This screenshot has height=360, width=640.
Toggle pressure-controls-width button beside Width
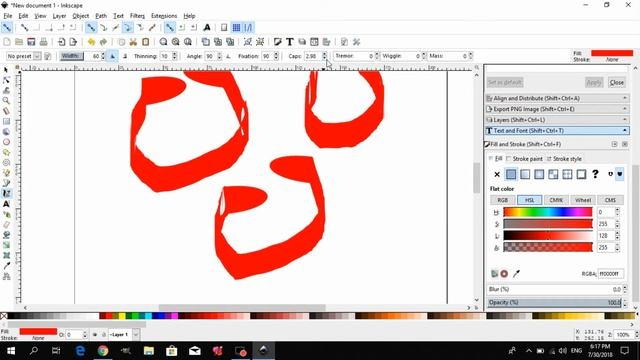(113, 56)
